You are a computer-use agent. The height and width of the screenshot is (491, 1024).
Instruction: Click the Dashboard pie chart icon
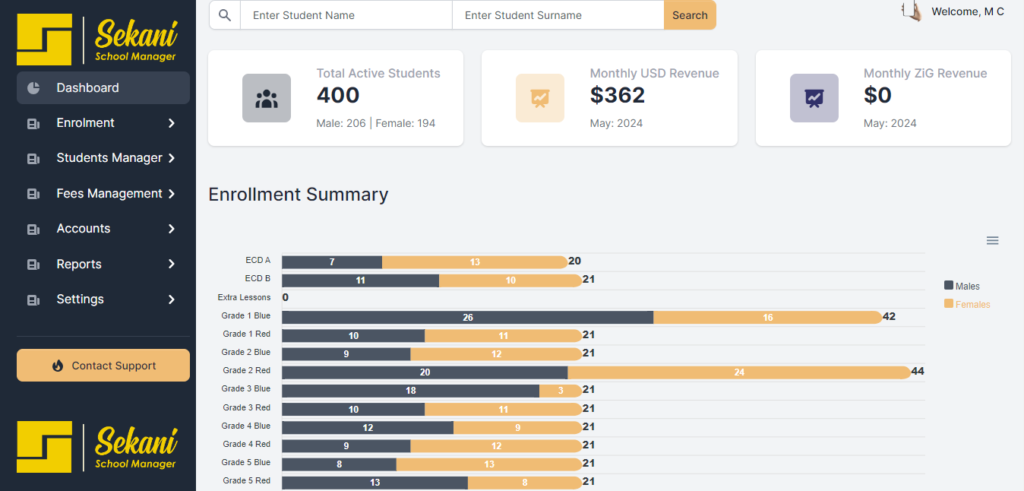pos(34,88)
